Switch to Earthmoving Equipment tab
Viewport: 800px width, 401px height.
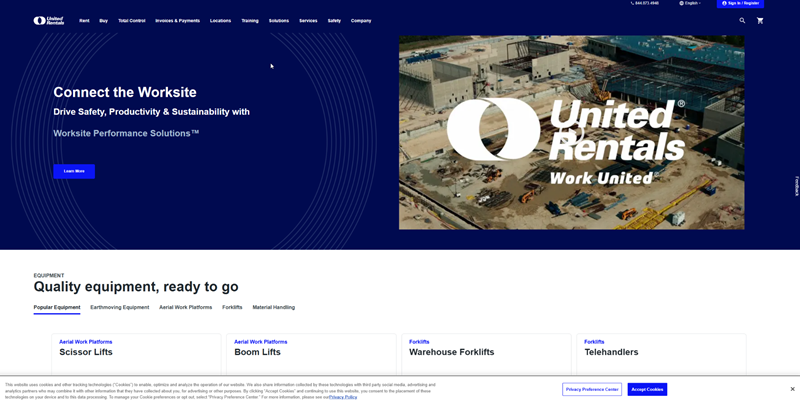click(120, 308)
